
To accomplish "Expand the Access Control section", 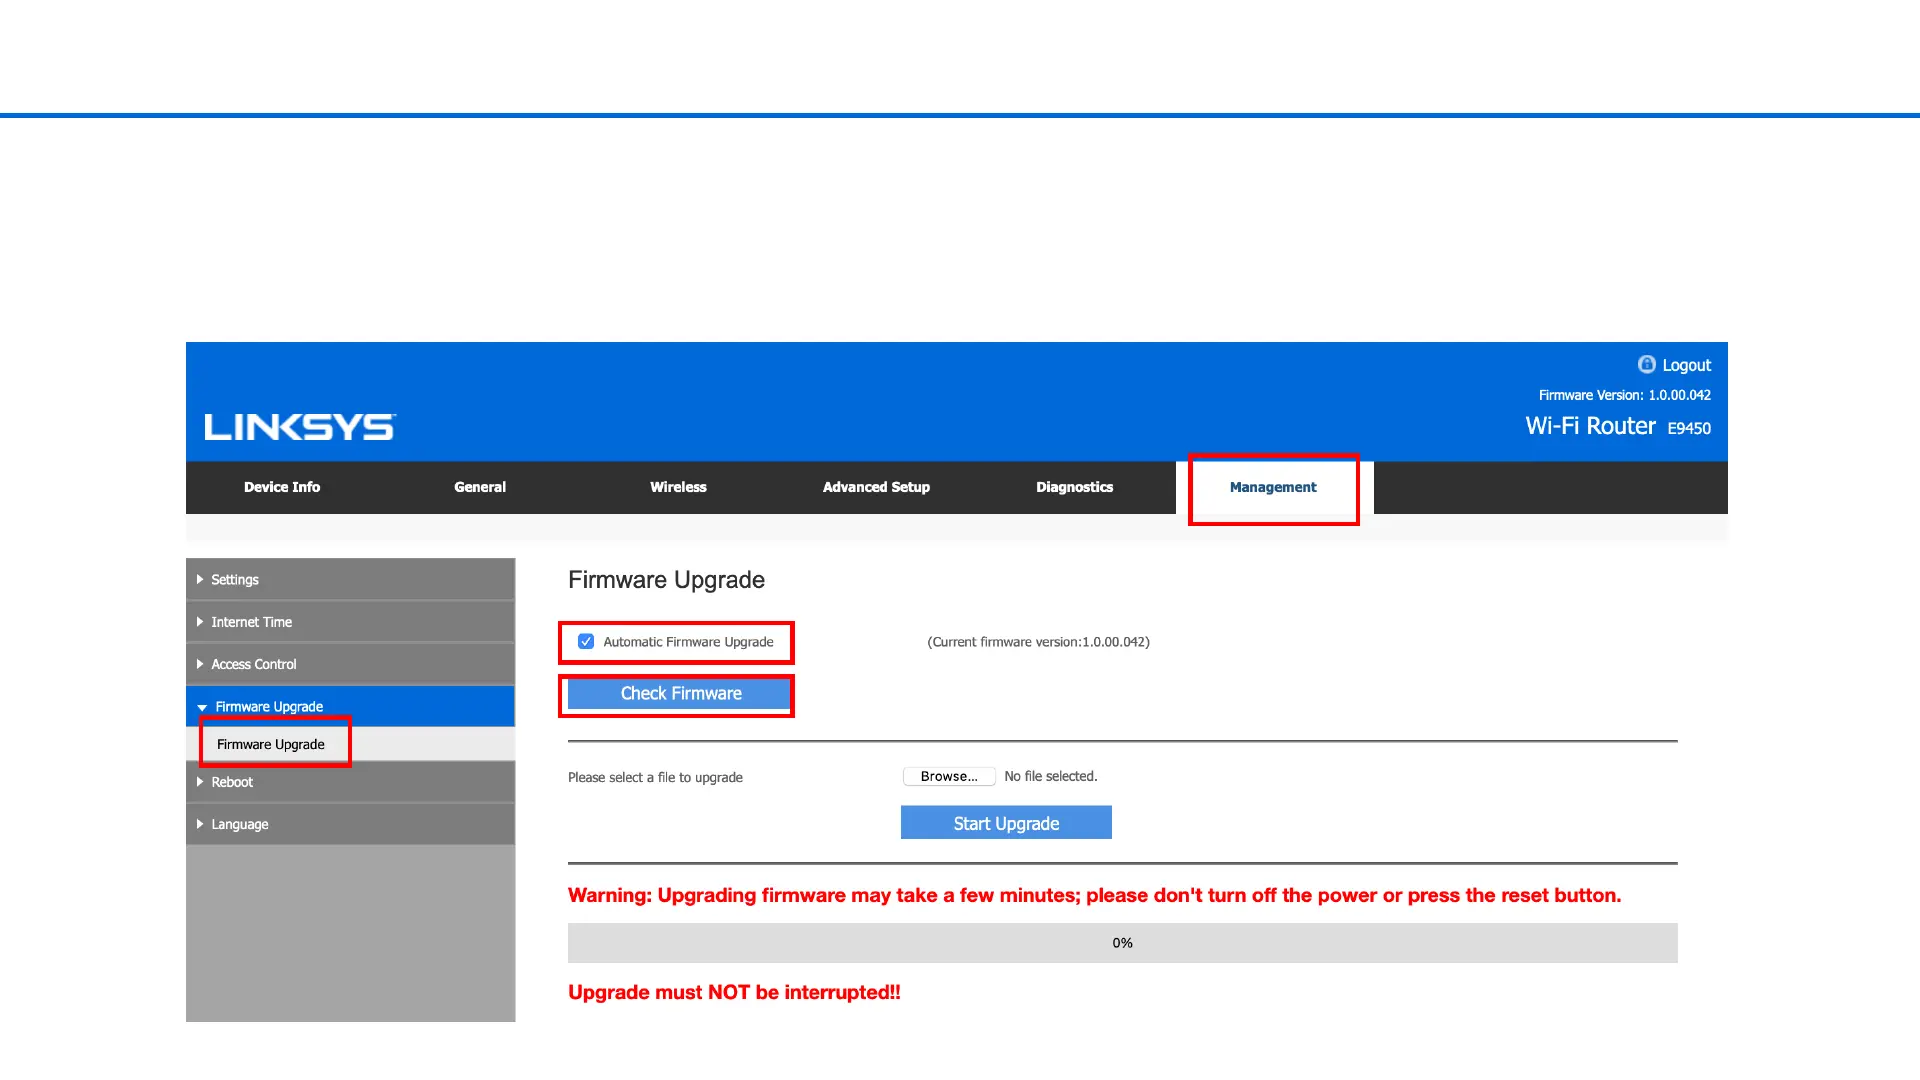I will 253,664.
